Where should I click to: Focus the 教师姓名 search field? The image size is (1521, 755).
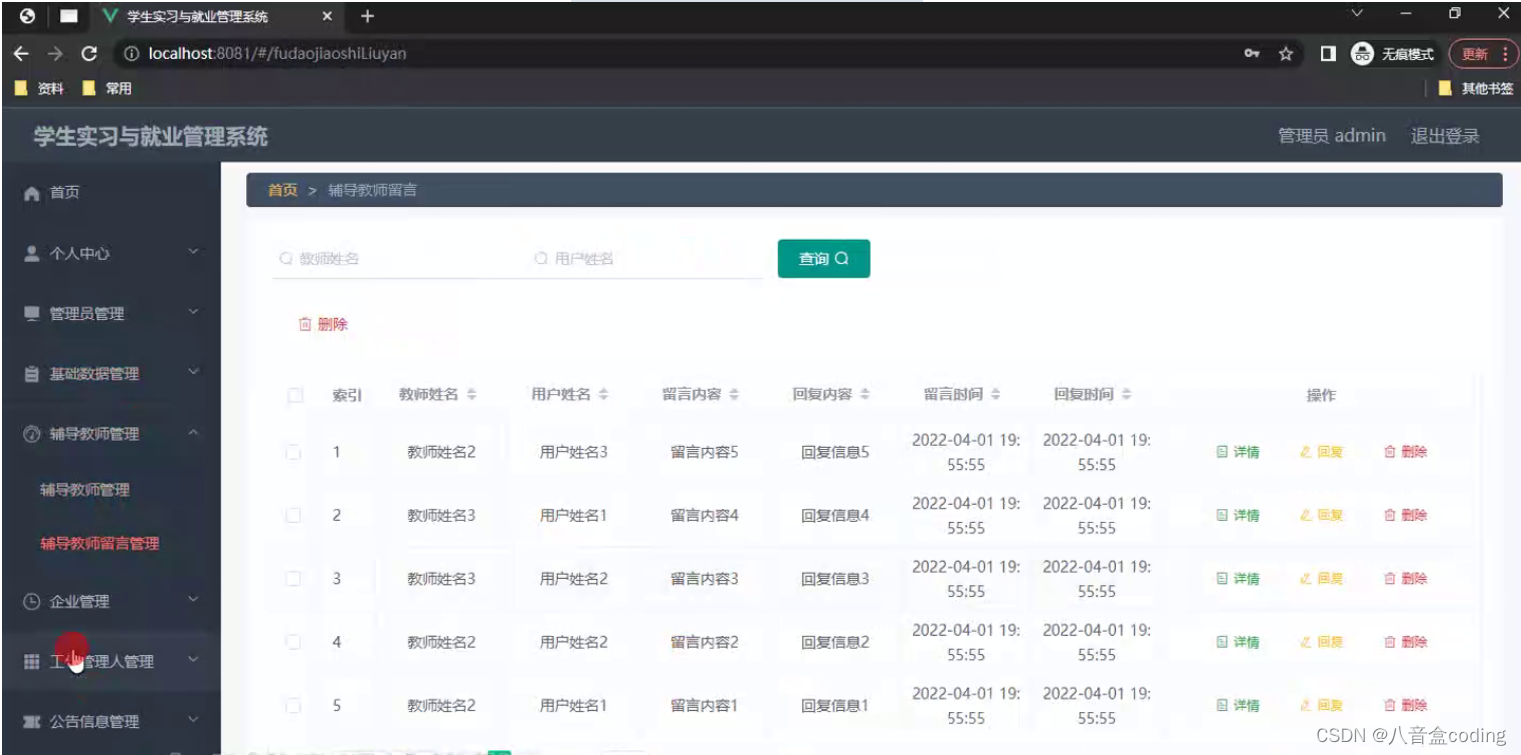[395, 259]
